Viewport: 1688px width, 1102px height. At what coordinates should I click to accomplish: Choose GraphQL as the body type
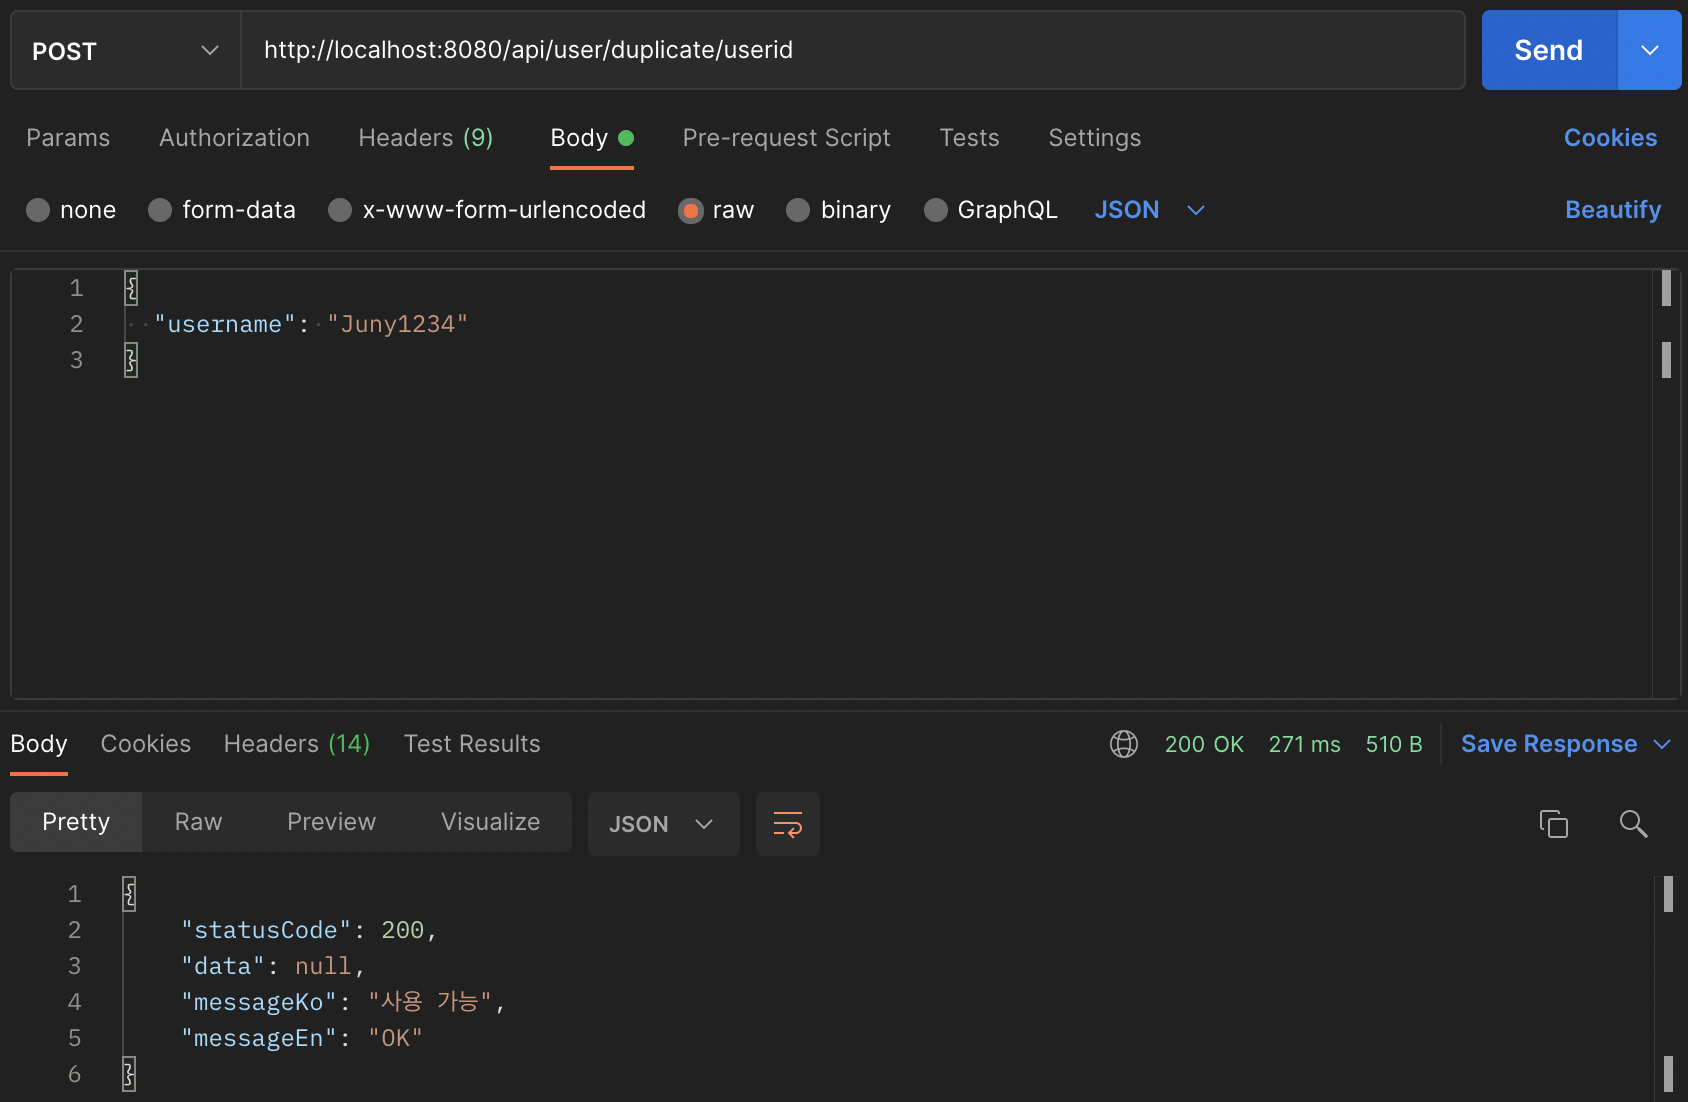(936, 210)
